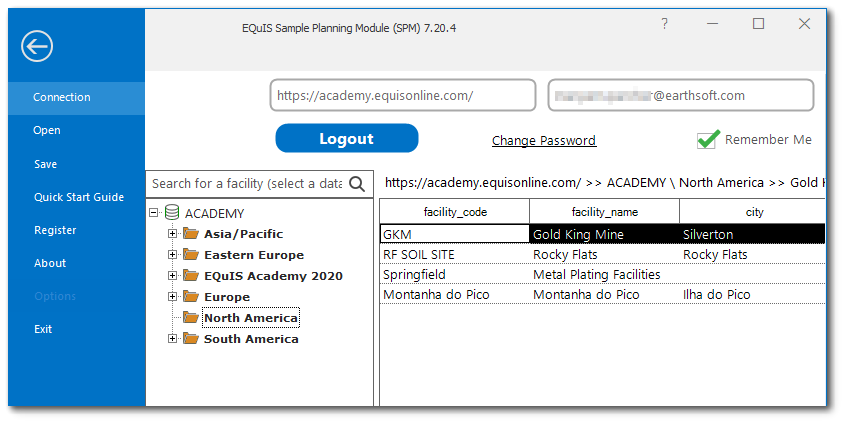Click the search magnifier icon

click(x=357, y=184)
